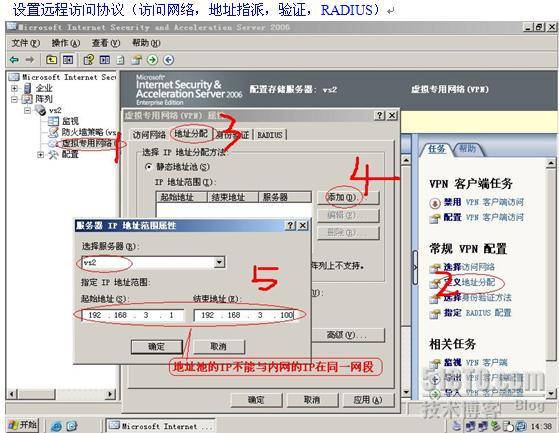Open the 选择身份验证方法 task link
The height and width of the screenshot is (433, 559).
coord(477,298)
